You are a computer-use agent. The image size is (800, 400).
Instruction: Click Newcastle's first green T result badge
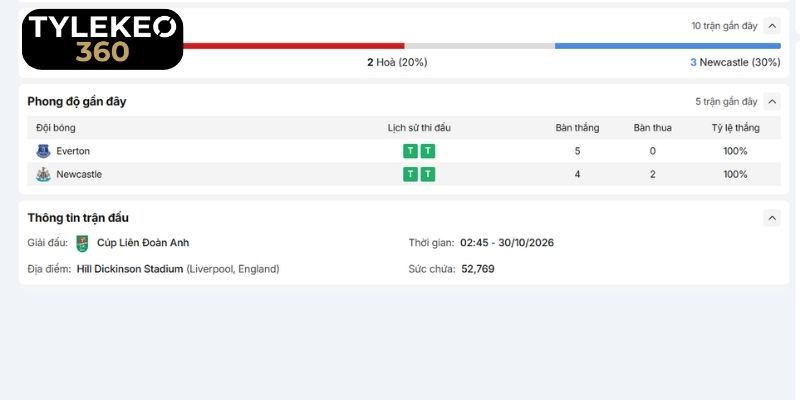410,174
